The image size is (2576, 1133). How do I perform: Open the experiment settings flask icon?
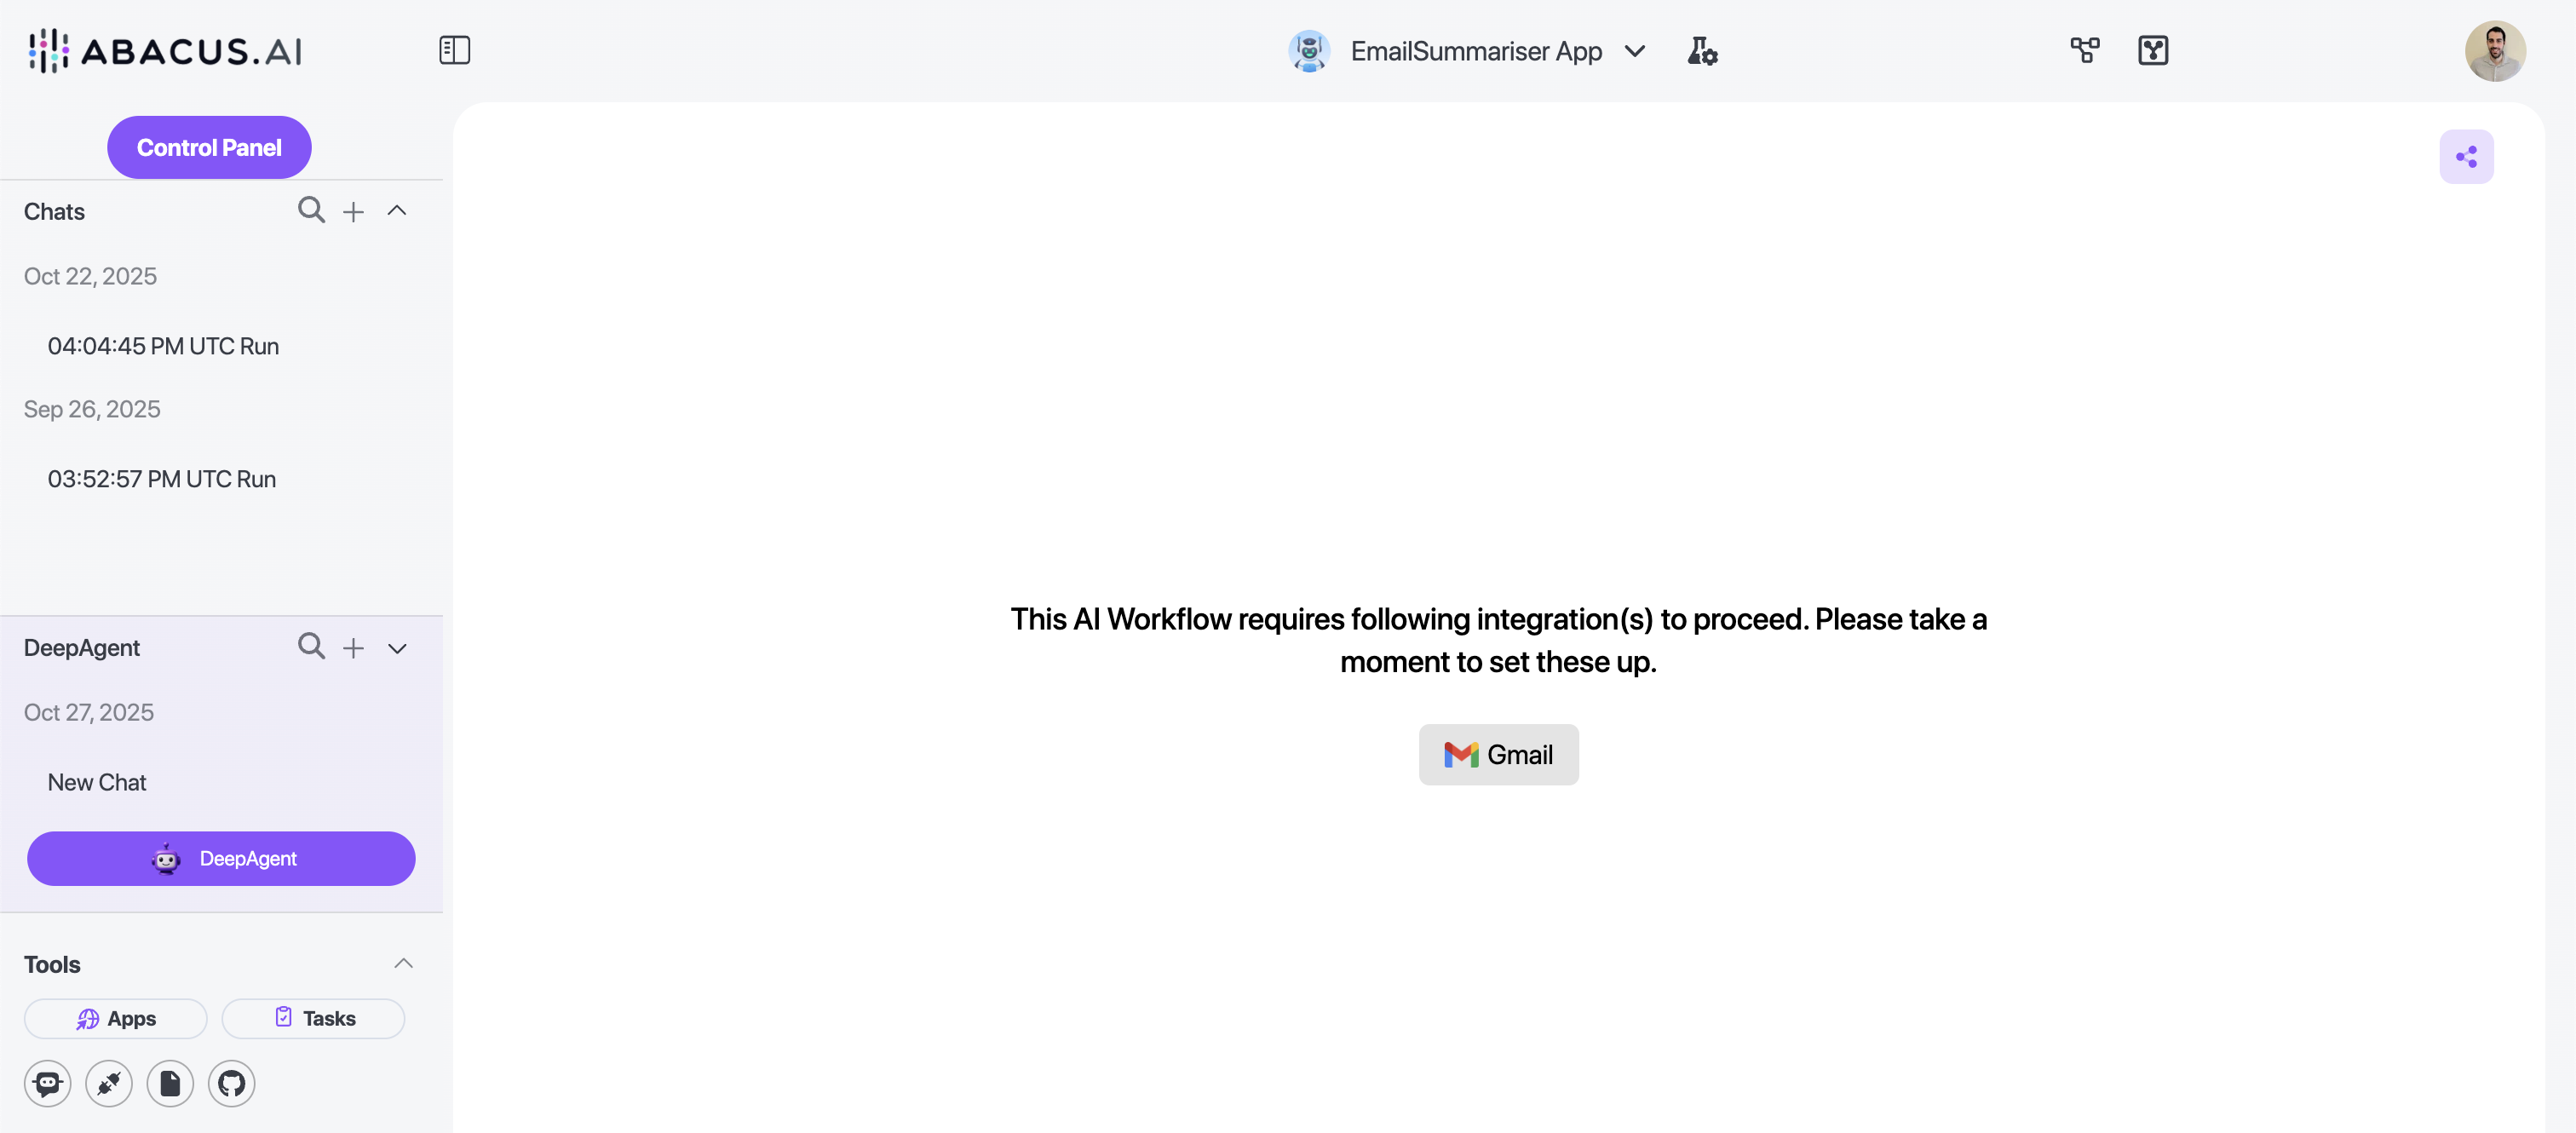1702,50
